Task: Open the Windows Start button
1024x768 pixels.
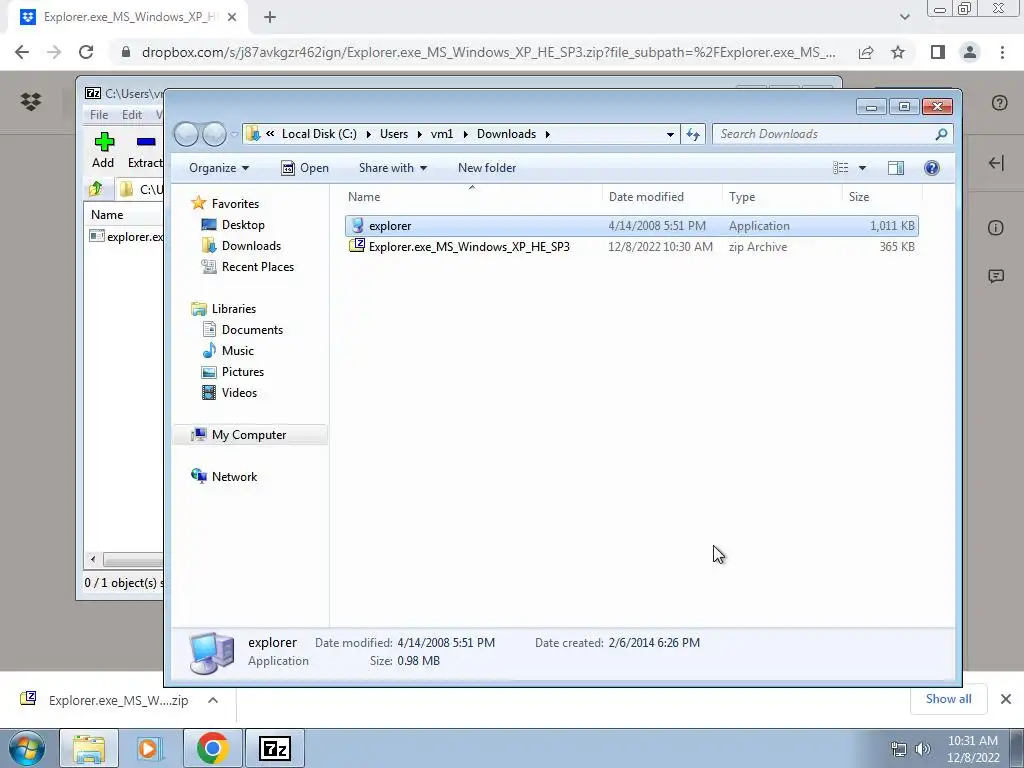Action: pos(26,748)
